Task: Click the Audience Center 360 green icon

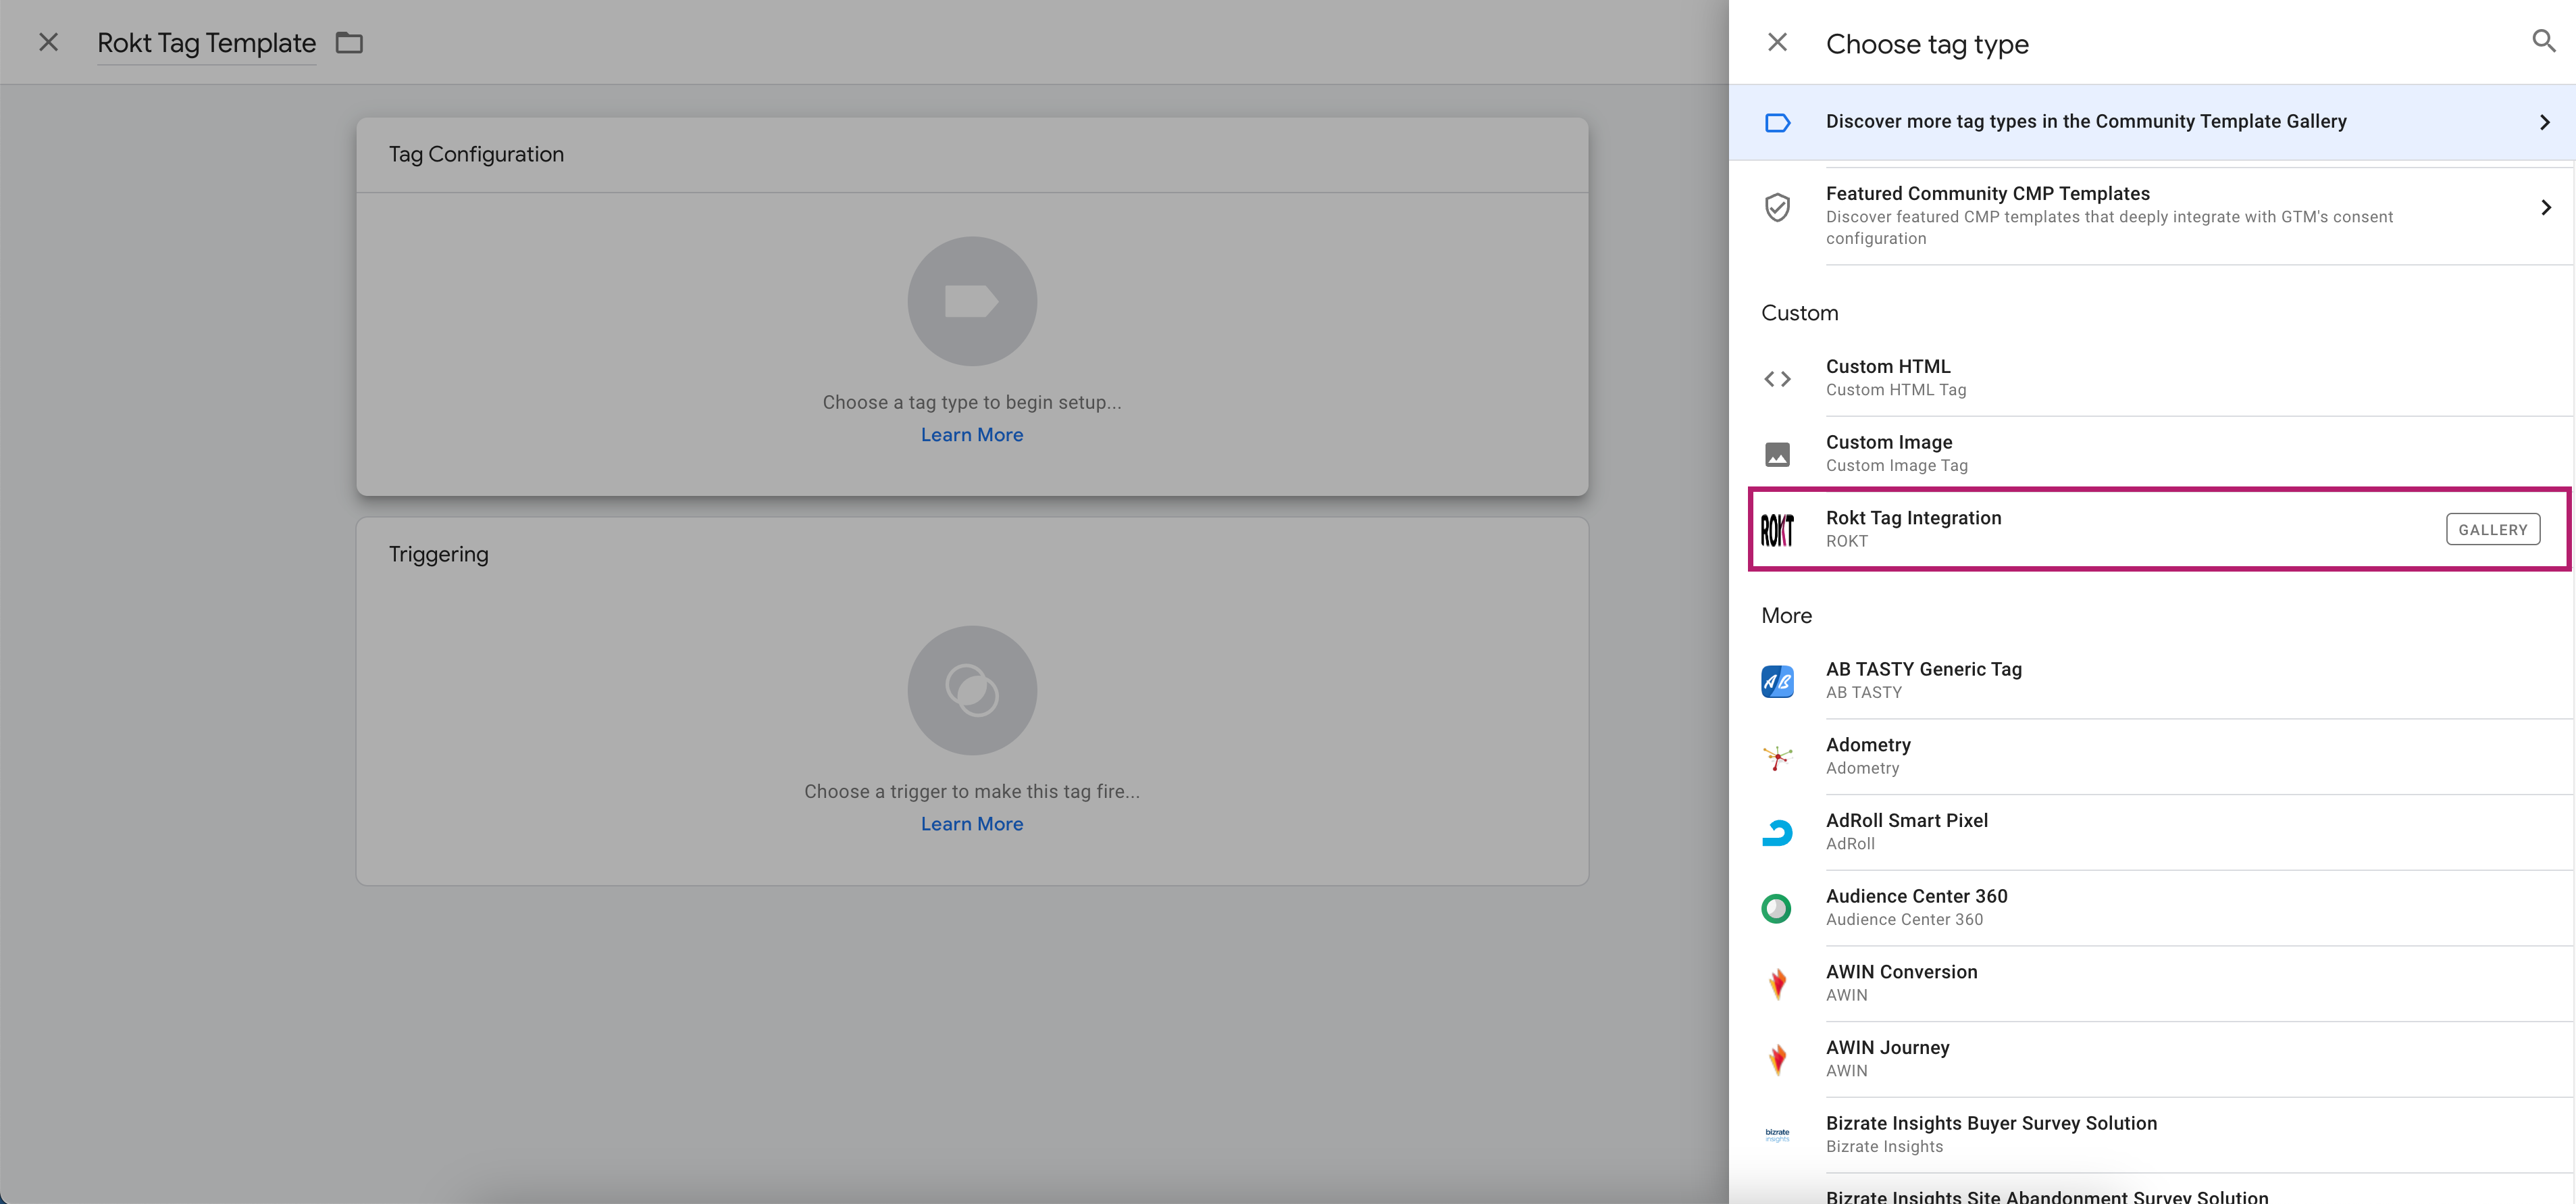Action: [1776, 908]
